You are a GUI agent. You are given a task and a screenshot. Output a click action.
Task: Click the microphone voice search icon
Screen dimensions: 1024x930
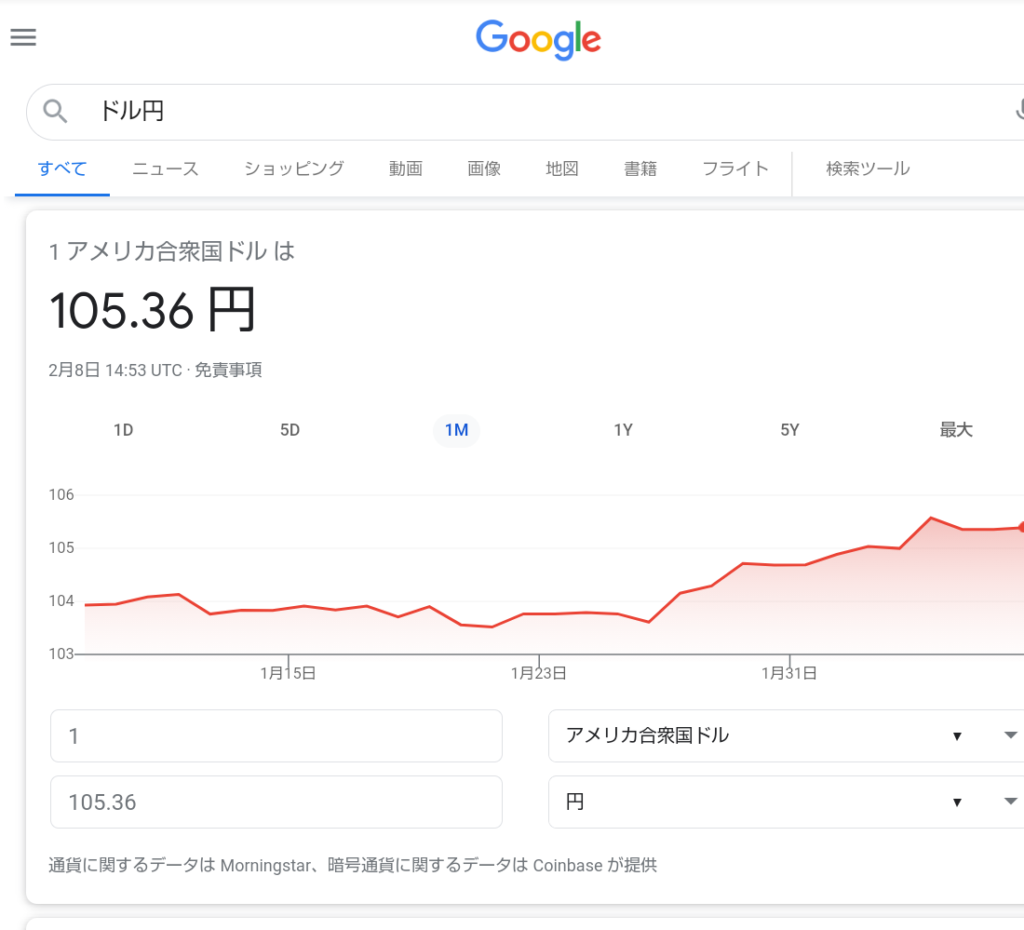click(1018, 111)
